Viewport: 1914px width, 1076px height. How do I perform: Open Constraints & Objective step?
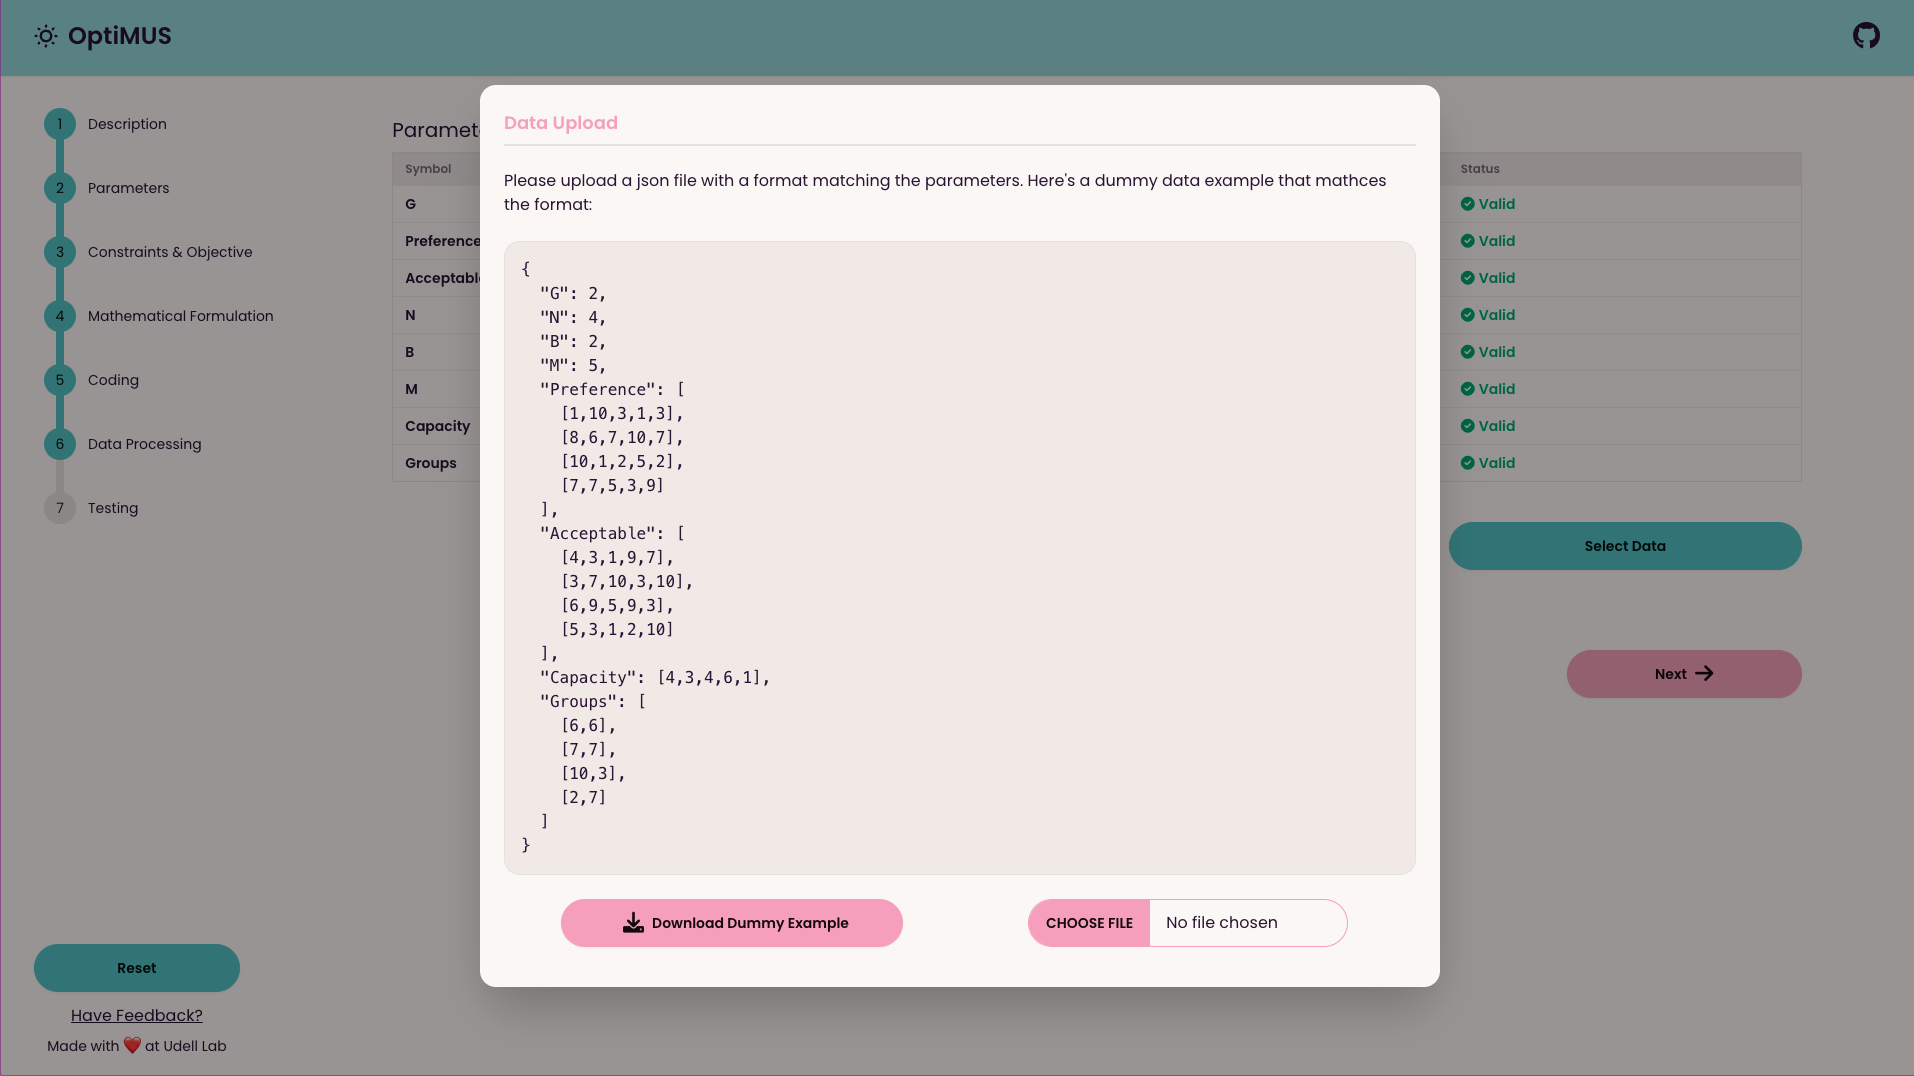(170, 252)
